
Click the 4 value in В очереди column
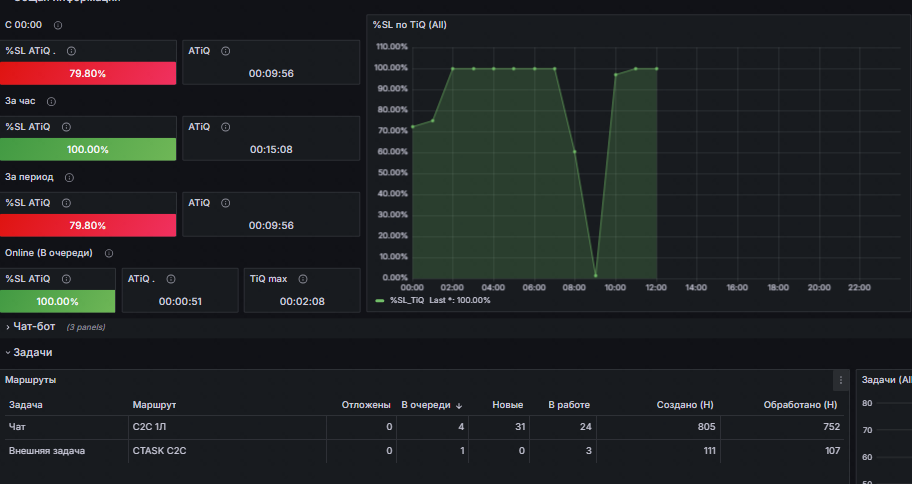click(x=461, y=427)
